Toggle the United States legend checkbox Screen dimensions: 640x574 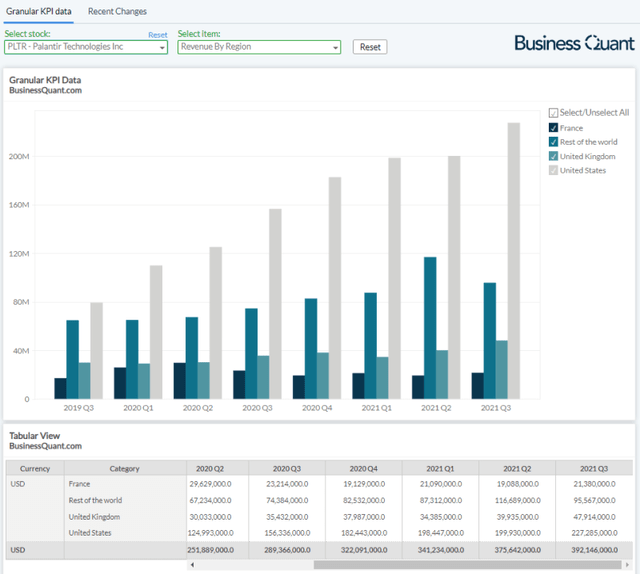(x=553, y=170)
